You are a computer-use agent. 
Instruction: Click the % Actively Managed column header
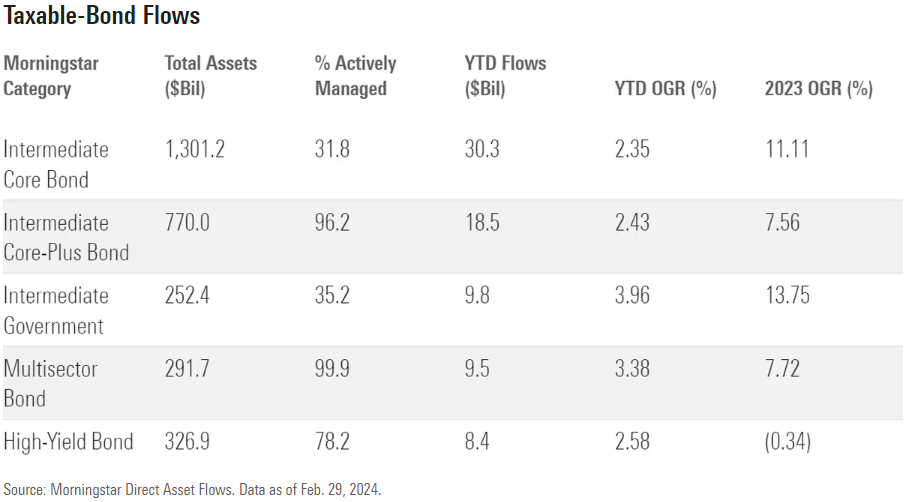click(x=355, y=76)
